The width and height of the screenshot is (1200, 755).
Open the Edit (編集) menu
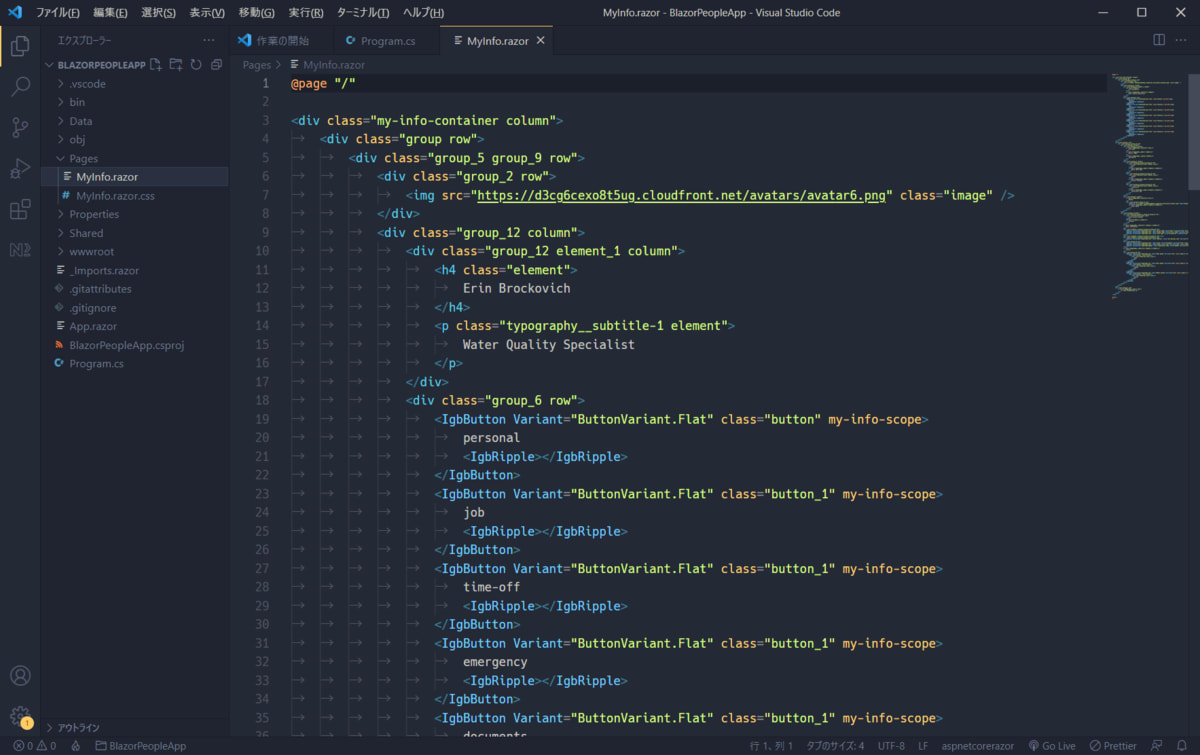[110, 13]
